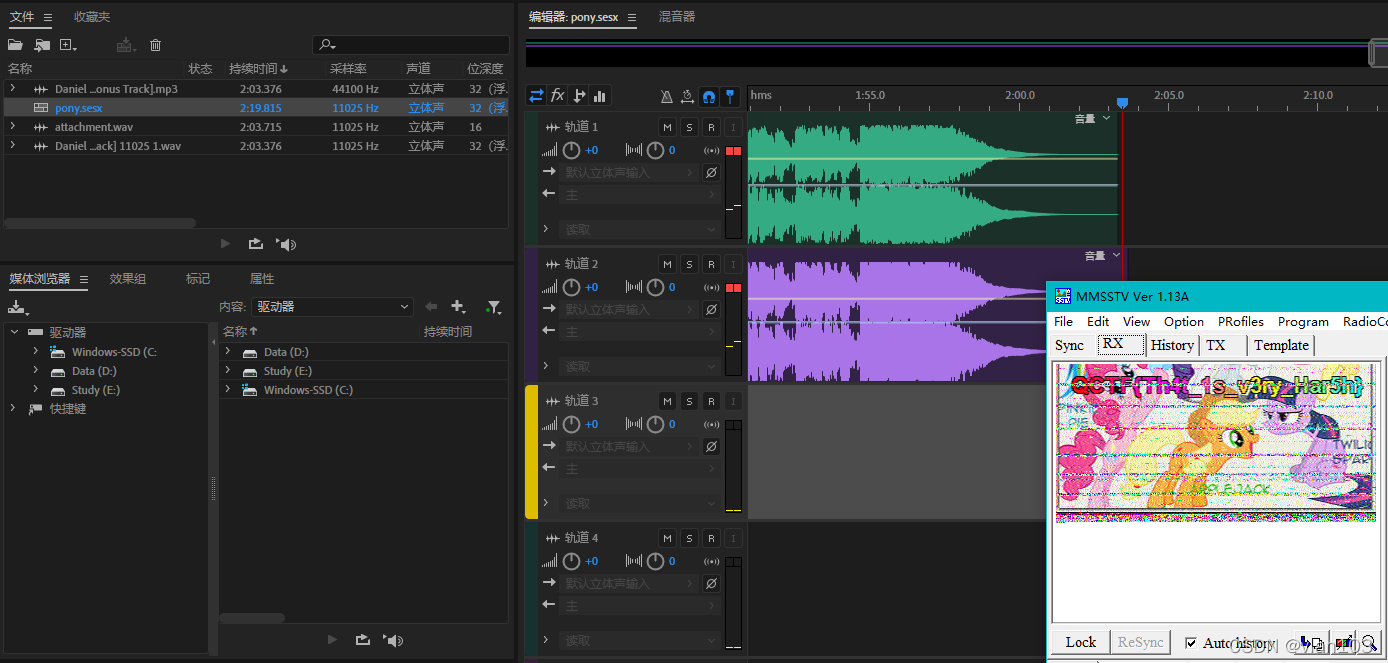Image resolution: width=1388 pixels, height=663 pixels.
Task: Open Track 1 读取 automation dropdown
Action: pyautogui.click(x=638, y=229)
